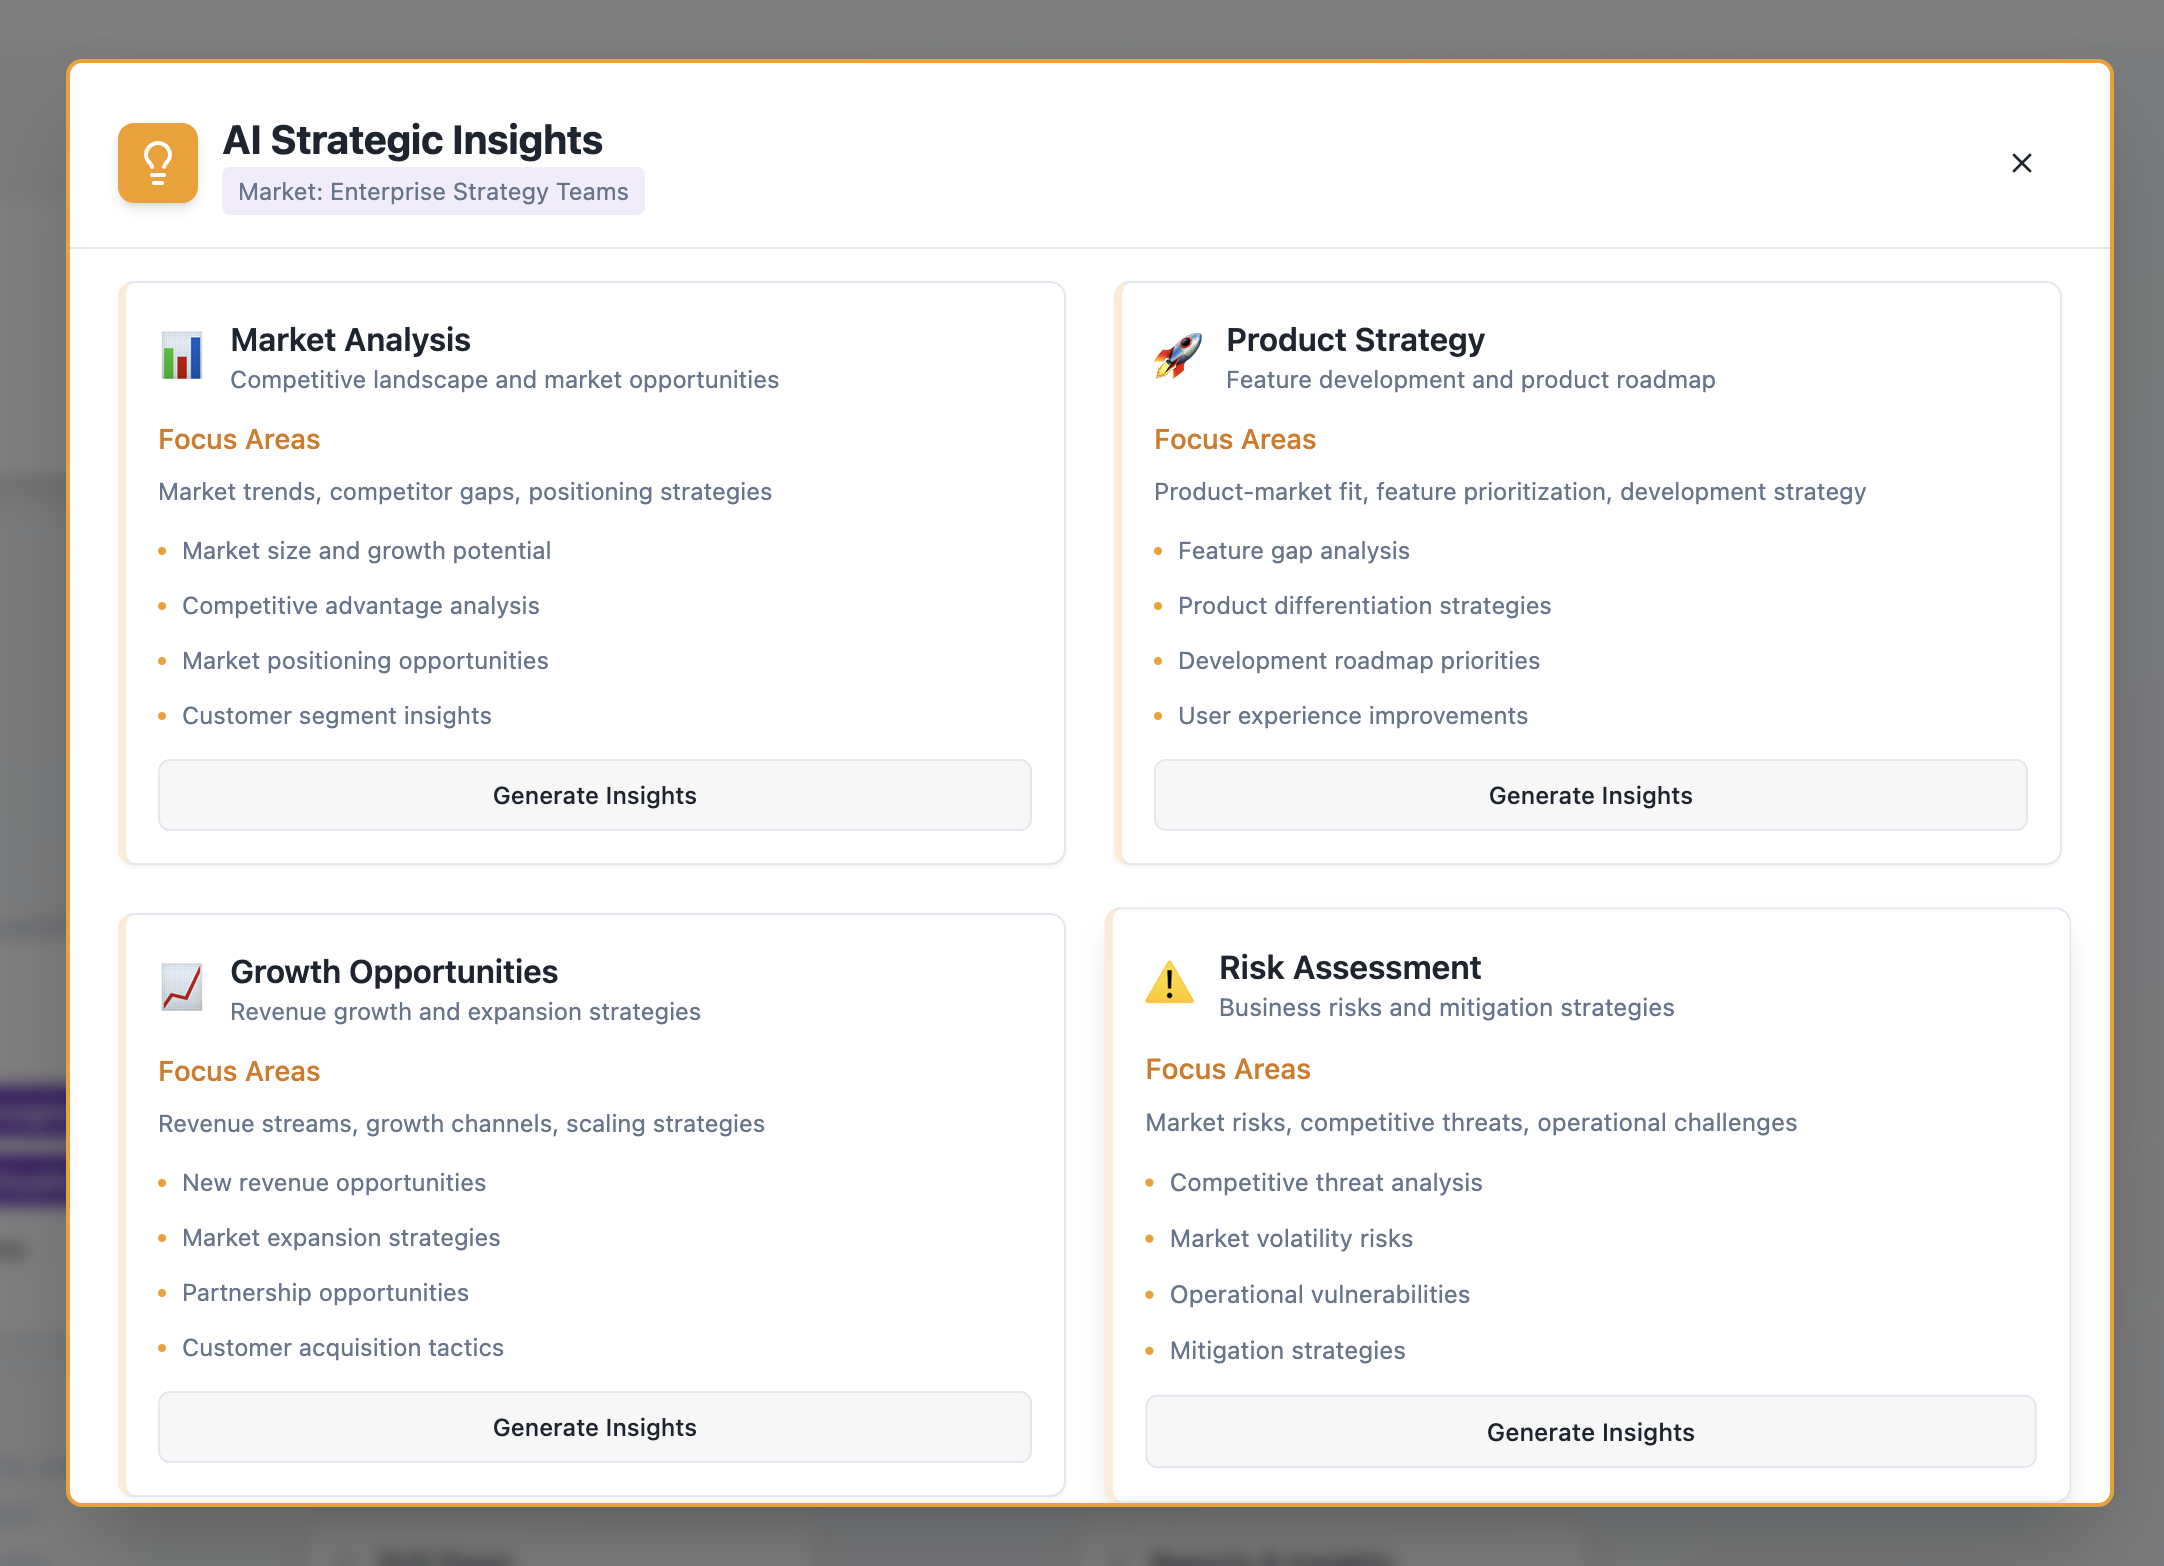Dismiss the AI Strategic Insights dialog

(x=2021, y=163)
